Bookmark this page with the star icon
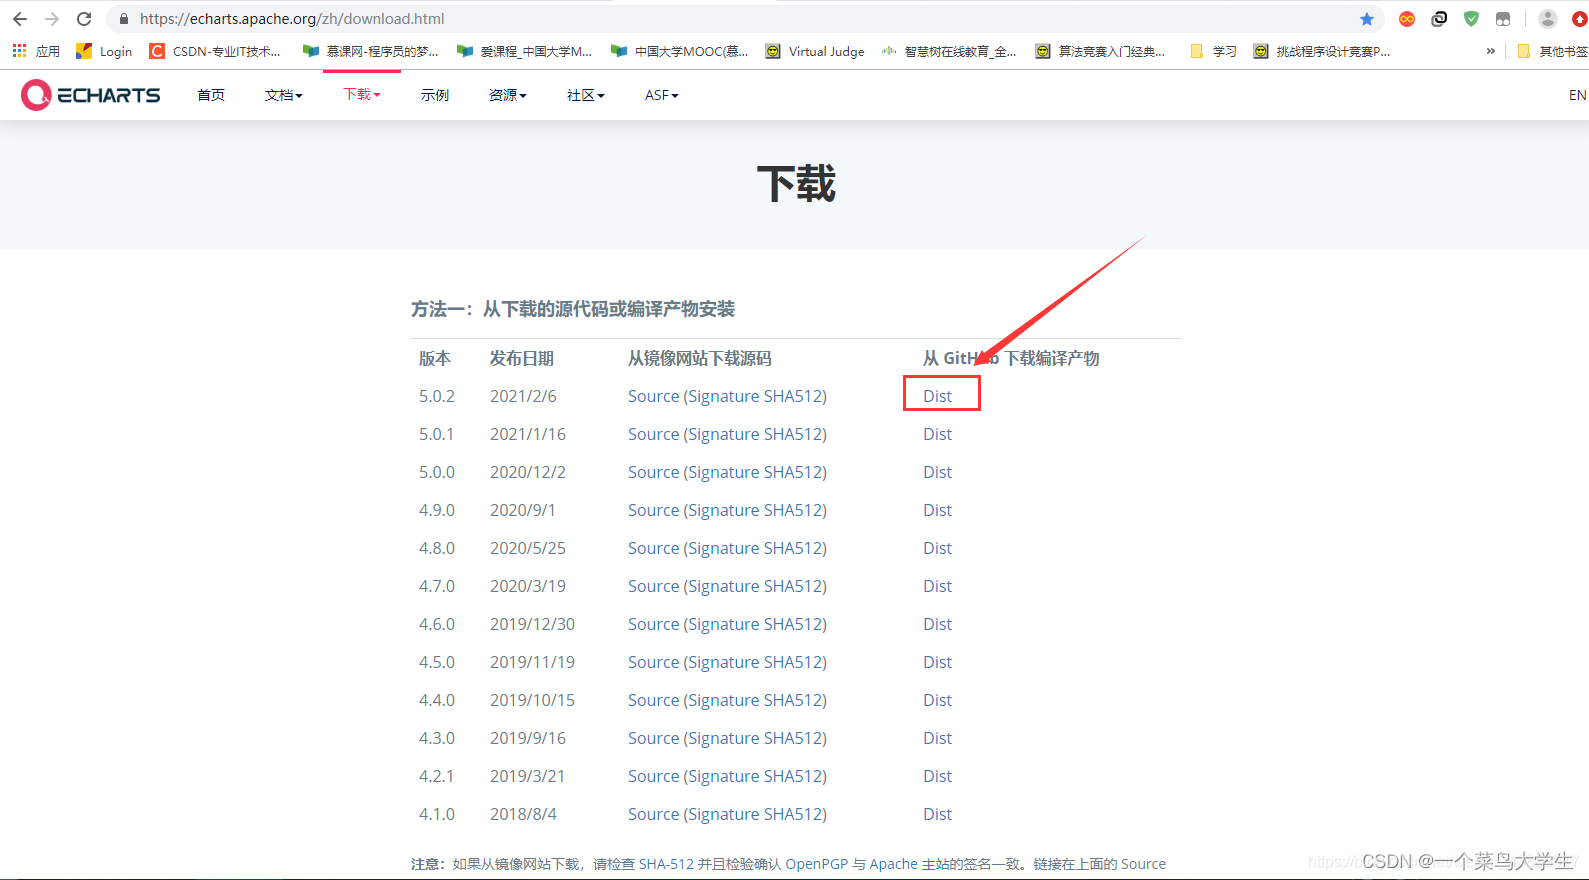 [1367, 19]
